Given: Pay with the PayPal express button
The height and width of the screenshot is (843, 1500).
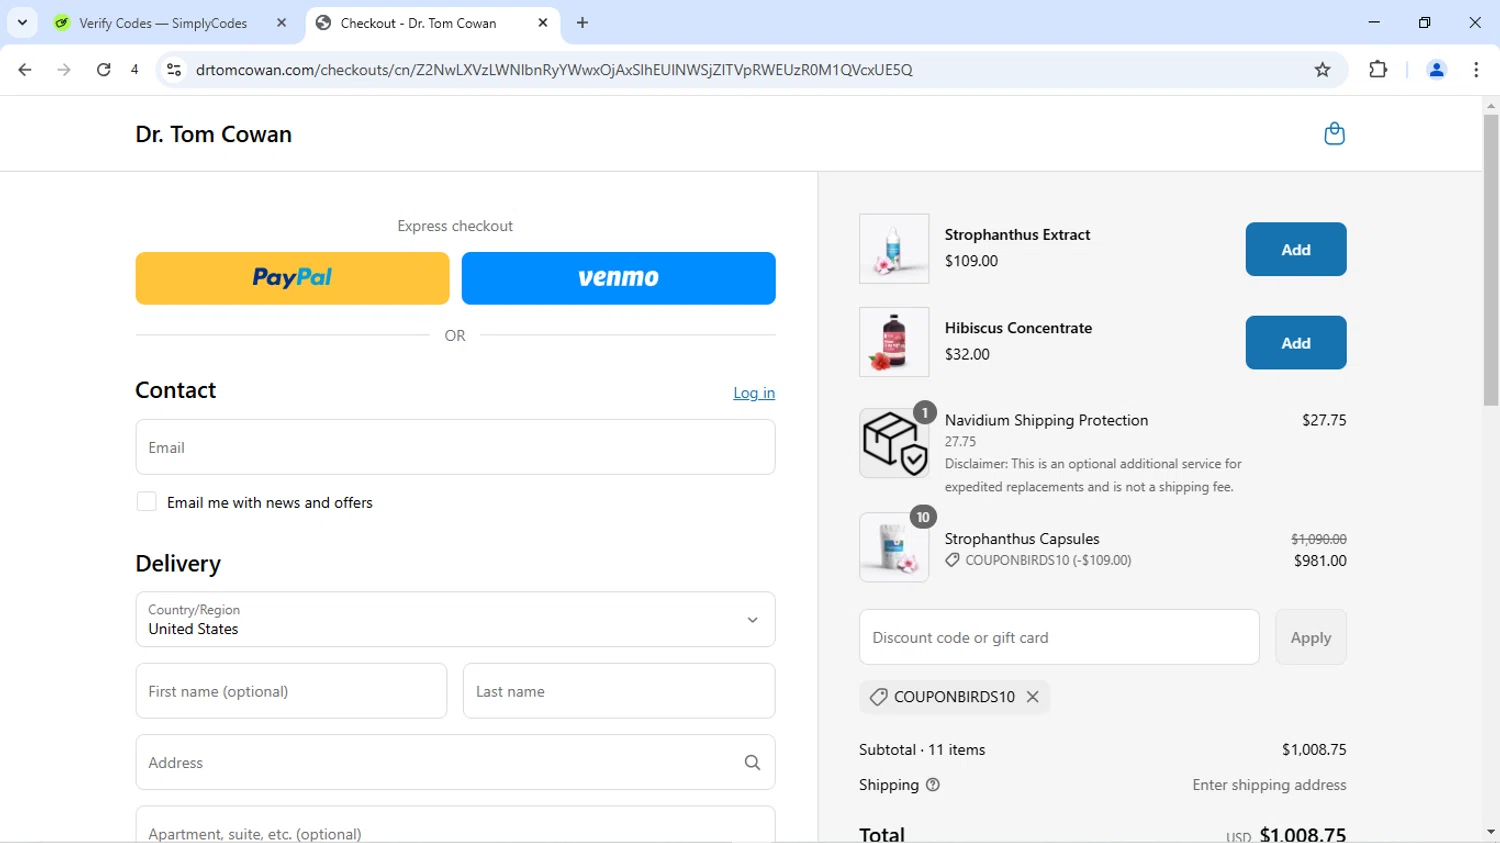Looking at the screenshot, I should 292,278.
